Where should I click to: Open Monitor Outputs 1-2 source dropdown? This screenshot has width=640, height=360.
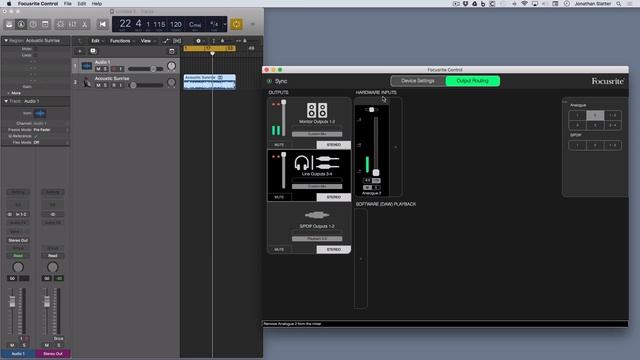click(x=317, y=134)
